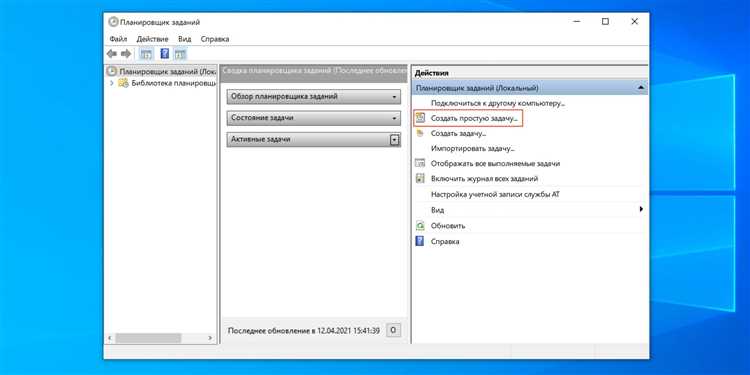Click the left pane scrollbar right arrow
The height and width of the screenshot is (375, 750).
[x=210, y=338]
